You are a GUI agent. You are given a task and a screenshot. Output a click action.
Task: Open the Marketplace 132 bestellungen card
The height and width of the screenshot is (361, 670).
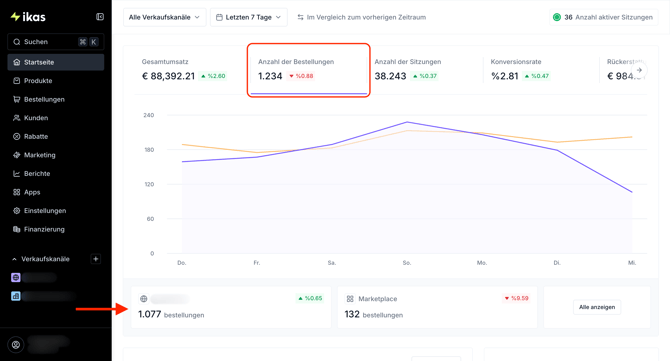tap(437, 307)
